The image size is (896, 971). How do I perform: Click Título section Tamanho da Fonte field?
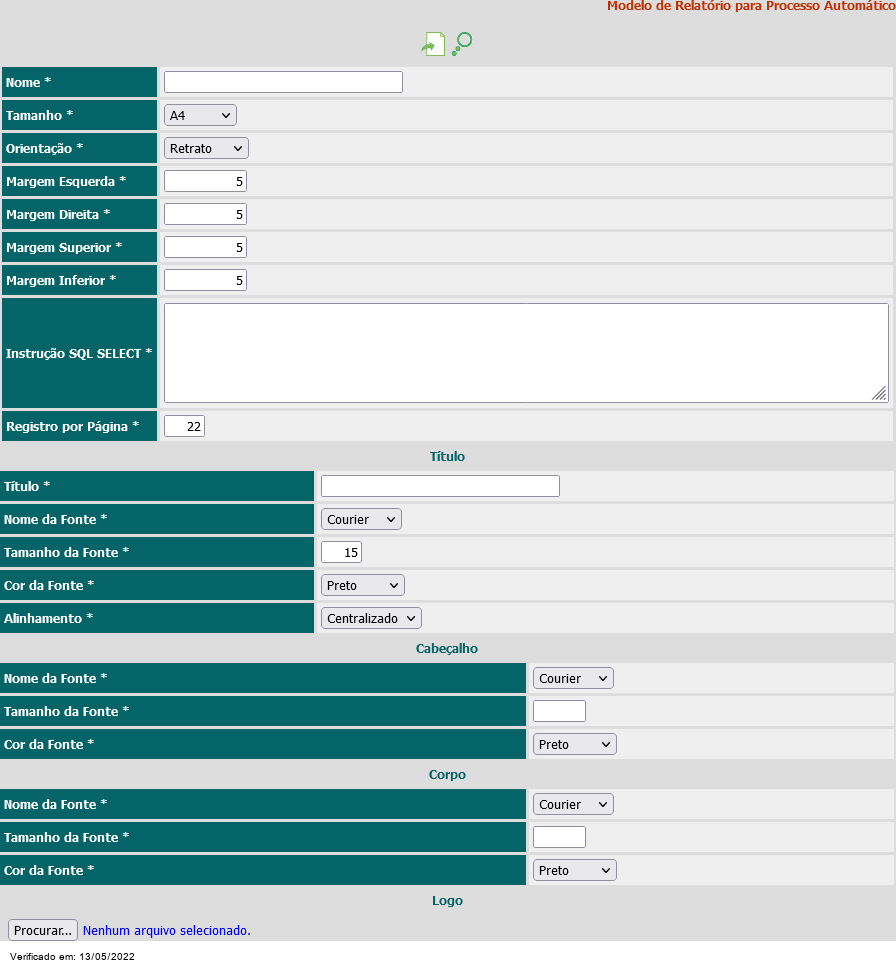[341, 552]
